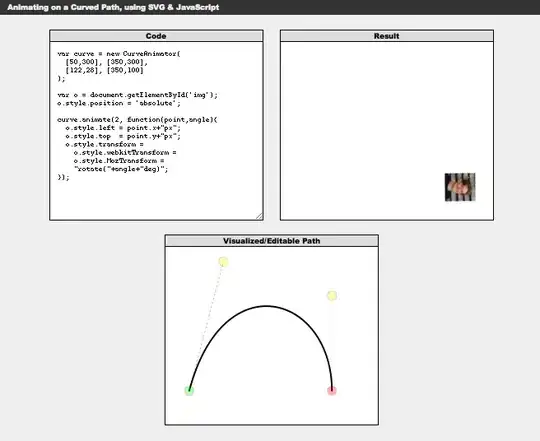Click the line o.style.position = 'absolute'
Viewport: 540px width, 441px height.
click(x=119, y=103)
